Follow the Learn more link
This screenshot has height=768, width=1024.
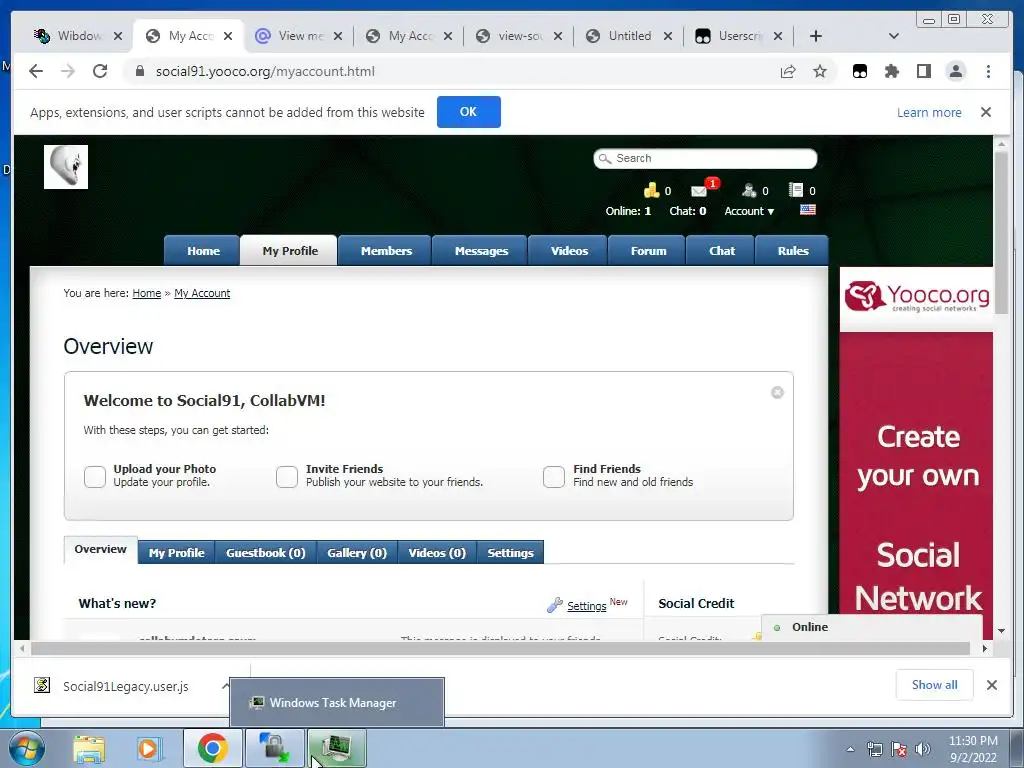[x=929, y=112]
